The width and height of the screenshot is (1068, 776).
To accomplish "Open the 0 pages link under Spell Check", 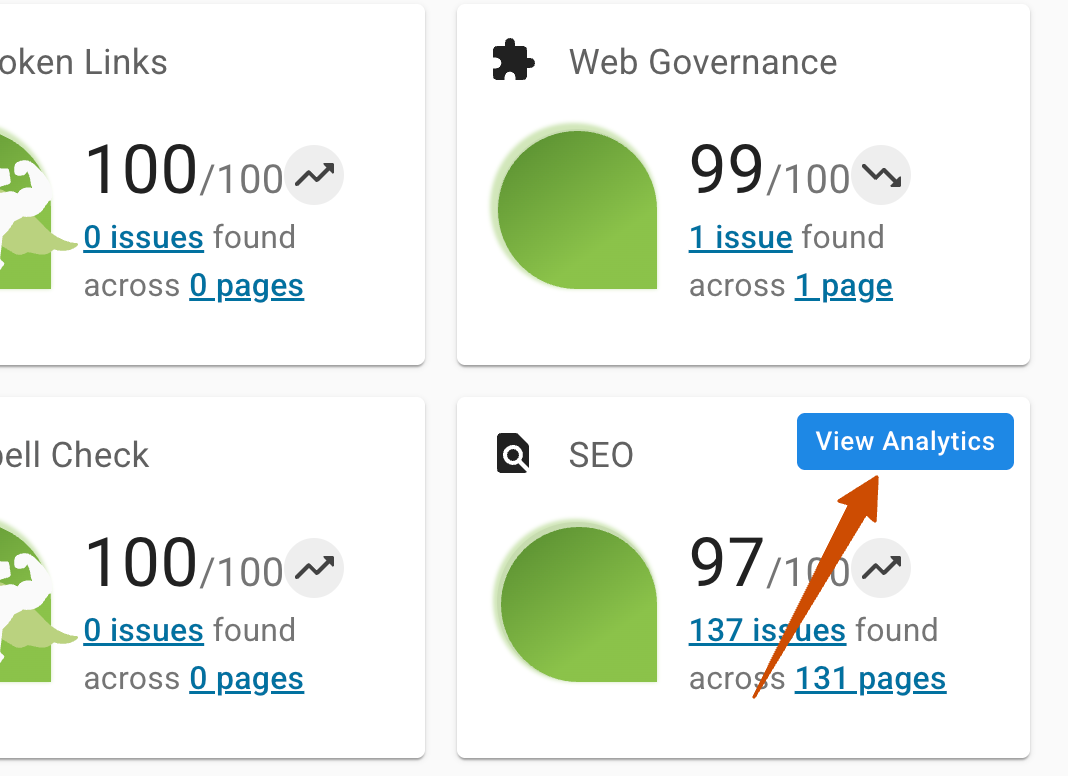I will point(246,678).
